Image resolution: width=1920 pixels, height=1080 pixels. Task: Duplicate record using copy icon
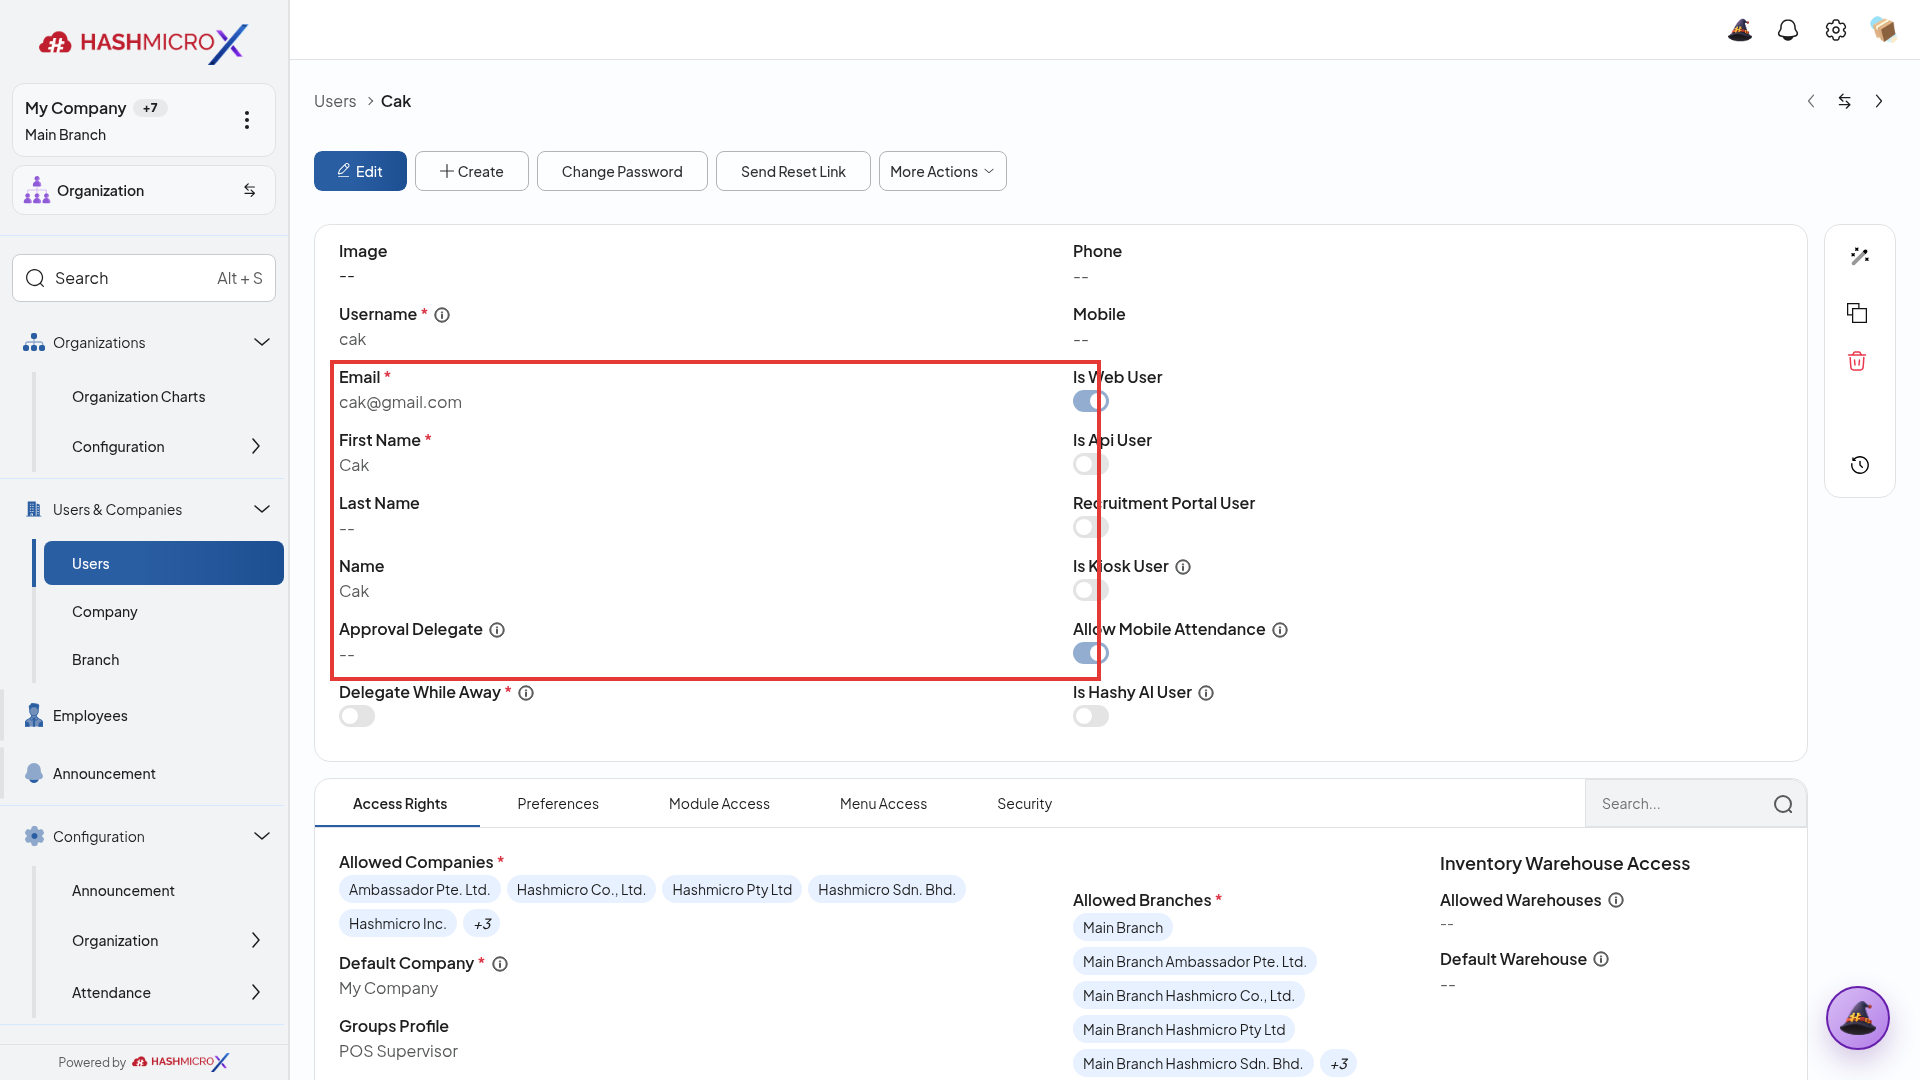pos(1857,313)
